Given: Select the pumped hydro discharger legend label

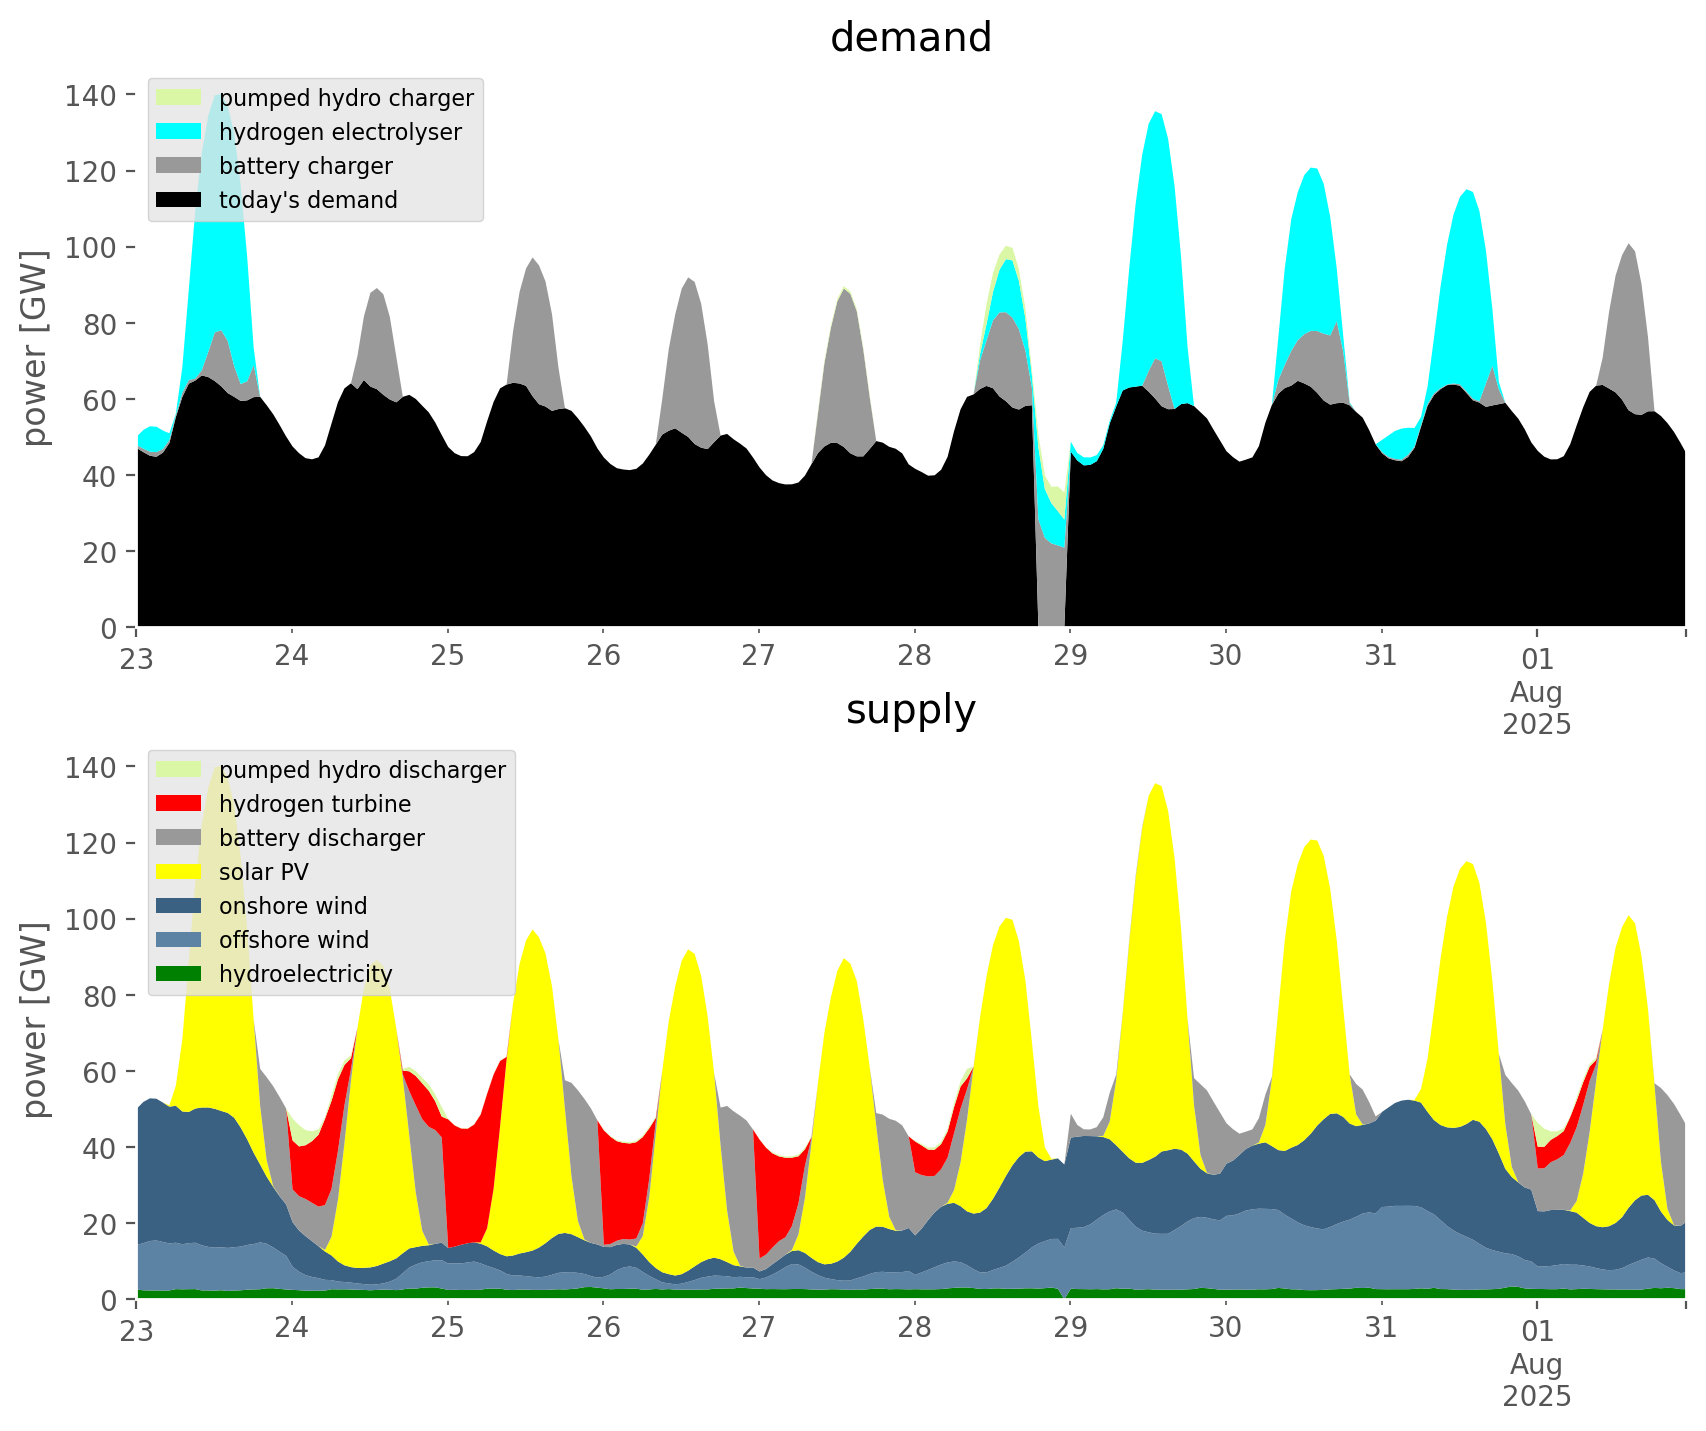Looking at the screenshot, I should click(x=362, y=770).
